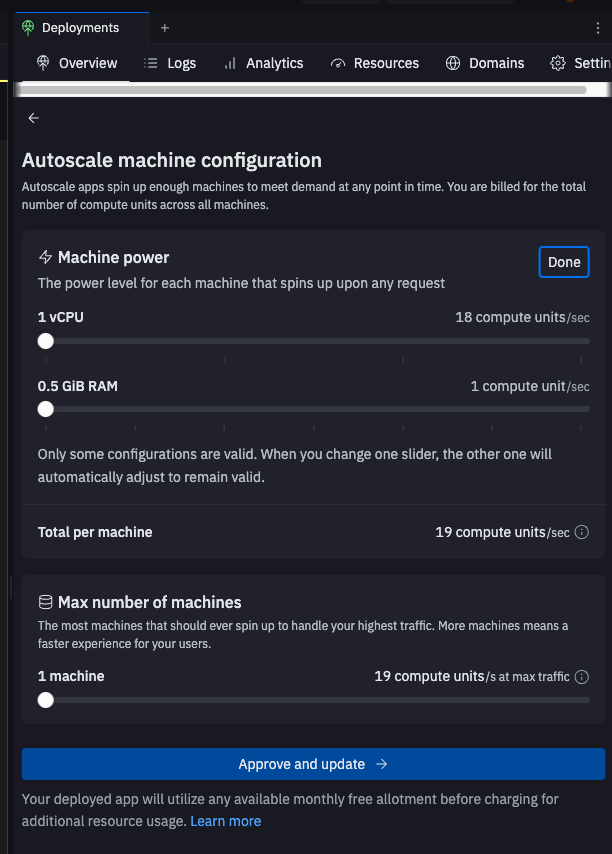Click the Deployments rocket tab icon
612x854 pixels.
click(x=27, y=28)
